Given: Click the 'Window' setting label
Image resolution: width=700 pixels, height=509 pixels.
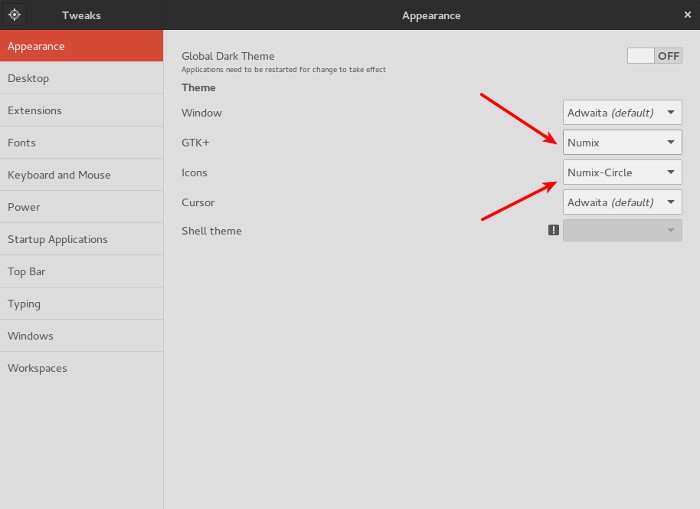Looking at the screenshot, I should pyautogui.click(x=201, y=113).
